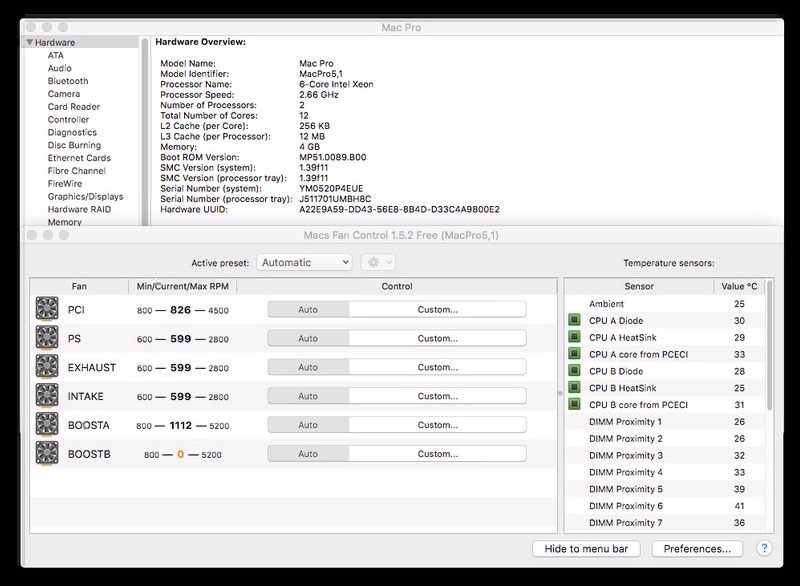The image size is (800, 586).
Task: Click the CPU A Diode chip icon
Action: coord(574,320)
